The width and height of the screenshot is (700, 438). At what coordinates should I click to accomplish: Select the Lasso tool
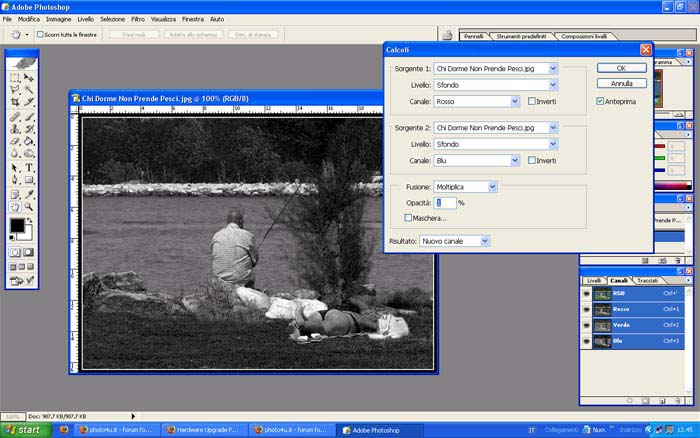[15, 90]
